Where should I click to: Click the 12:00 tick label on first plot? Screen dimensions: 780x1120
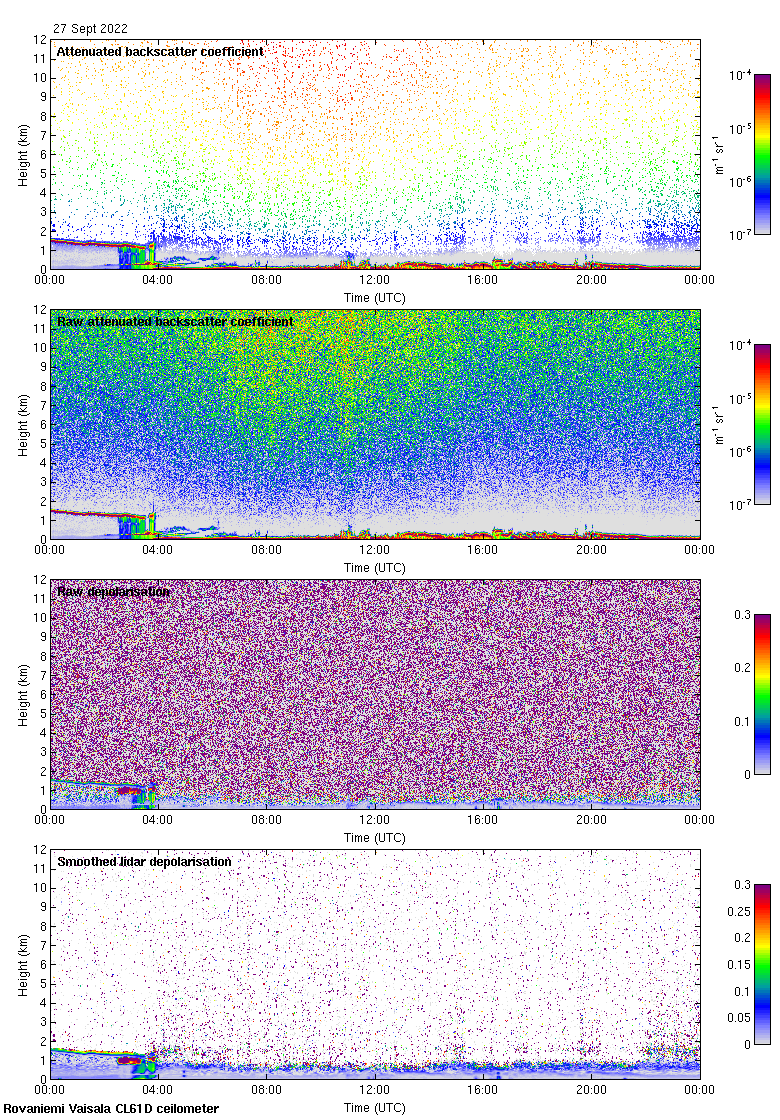pos(374,280)
